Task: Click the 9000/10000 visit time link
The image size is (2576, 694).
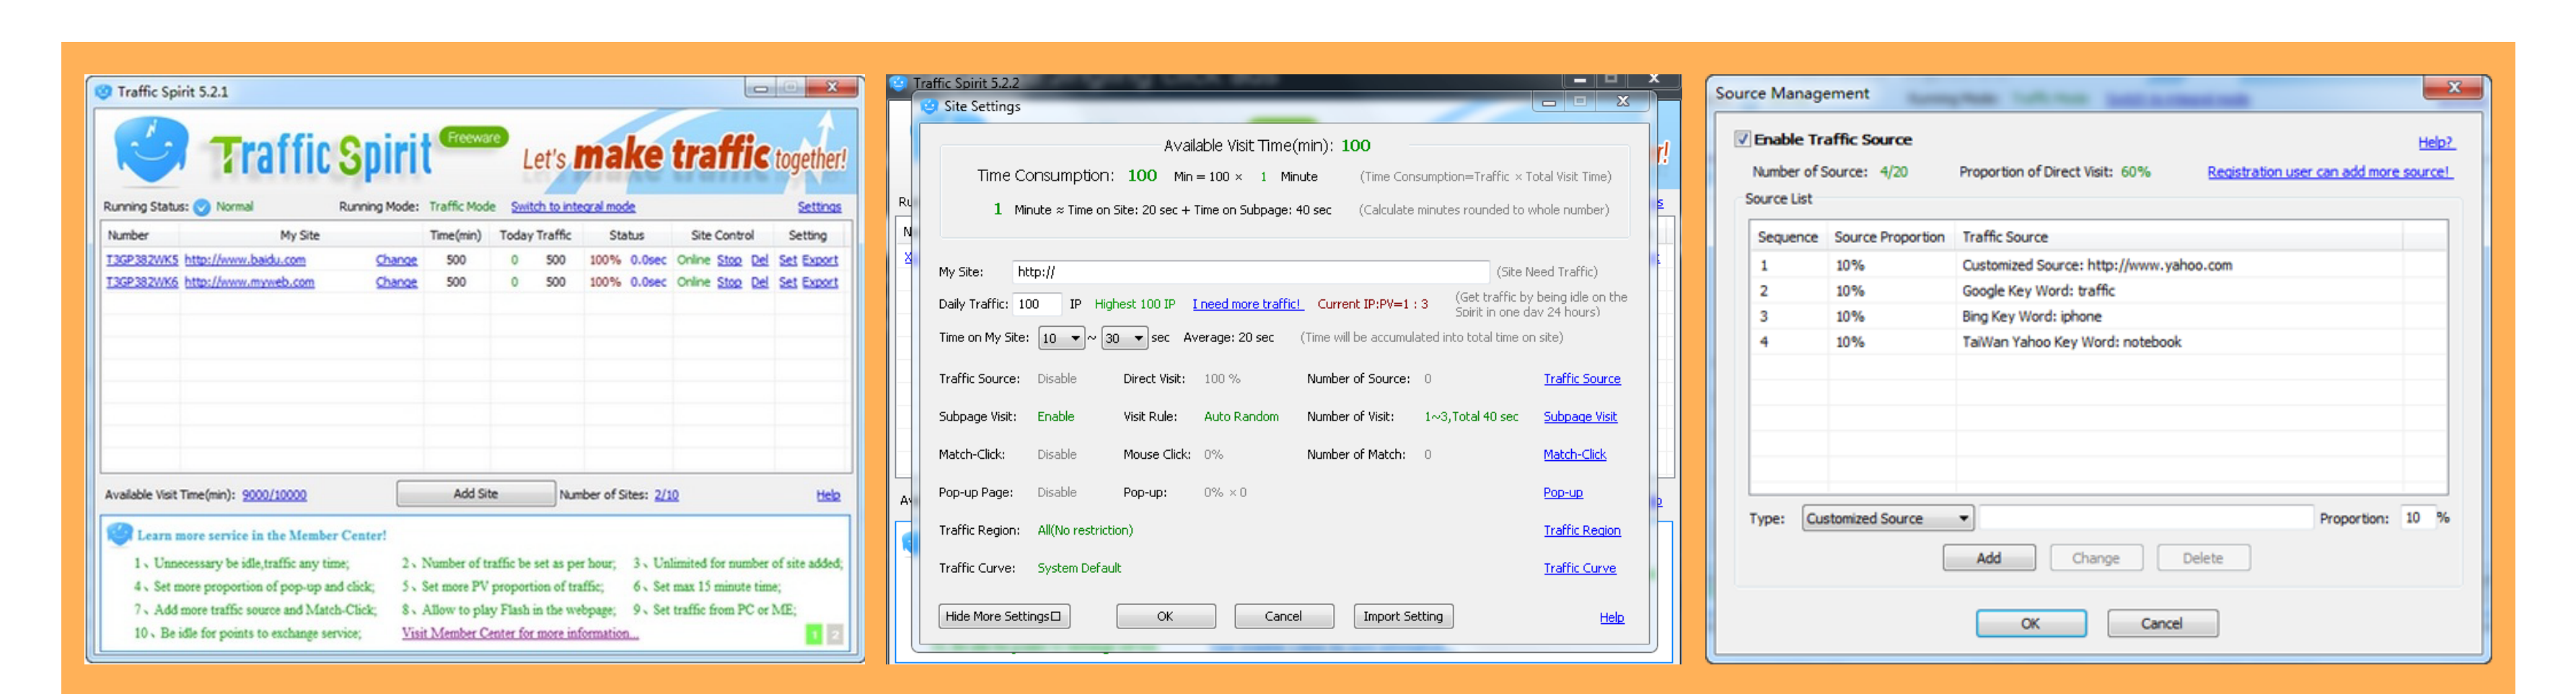Action: point(274,495)
